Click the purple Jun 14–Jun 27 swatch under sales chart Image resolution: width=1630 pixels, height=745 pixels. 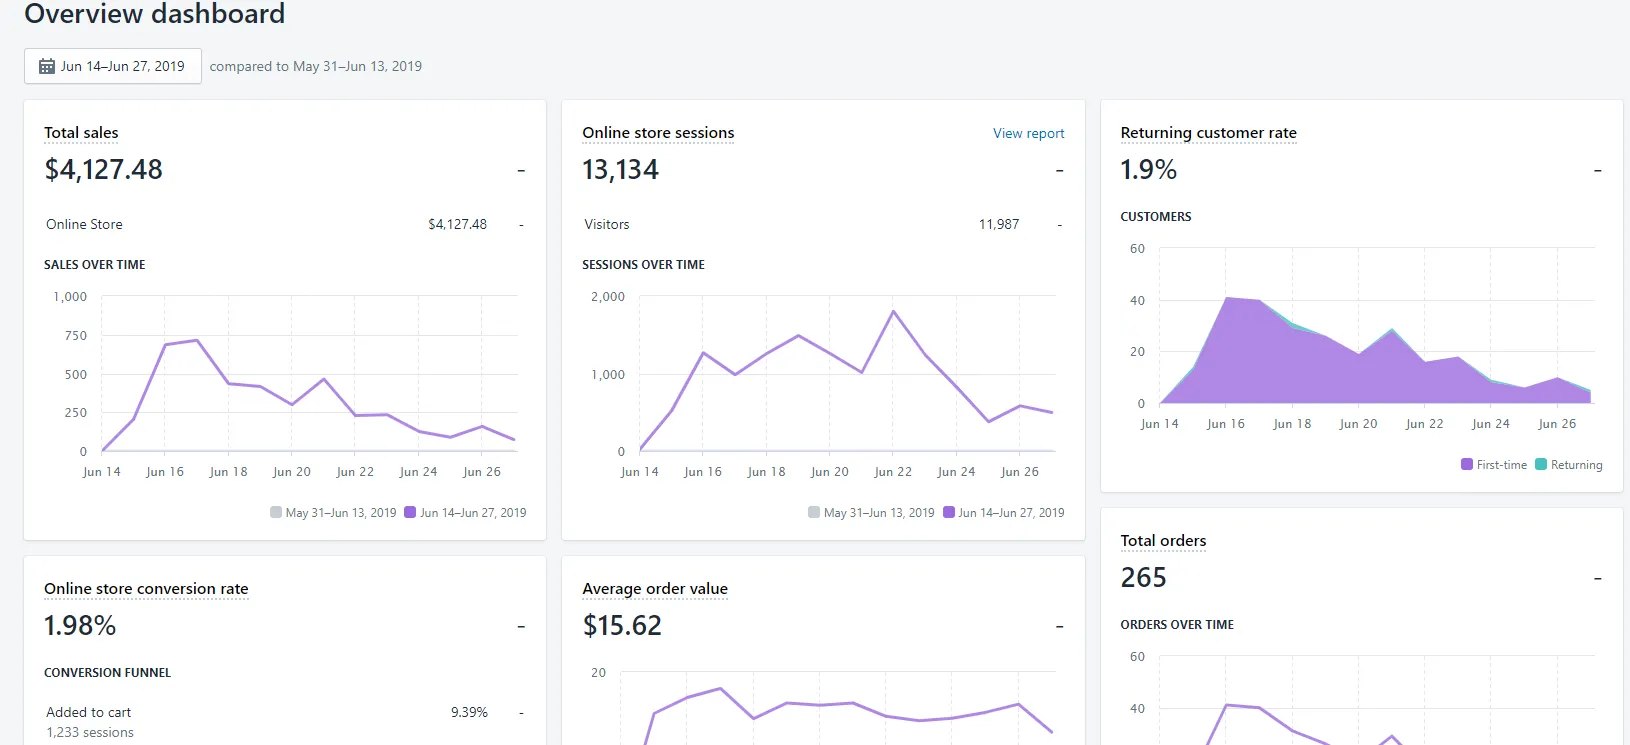410,512
